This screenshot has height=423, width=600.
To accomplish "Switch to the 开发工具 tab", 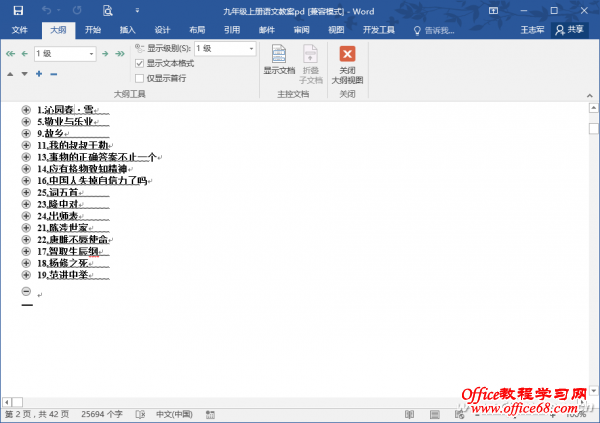I will pyautogui.click(x=379, y=30).
